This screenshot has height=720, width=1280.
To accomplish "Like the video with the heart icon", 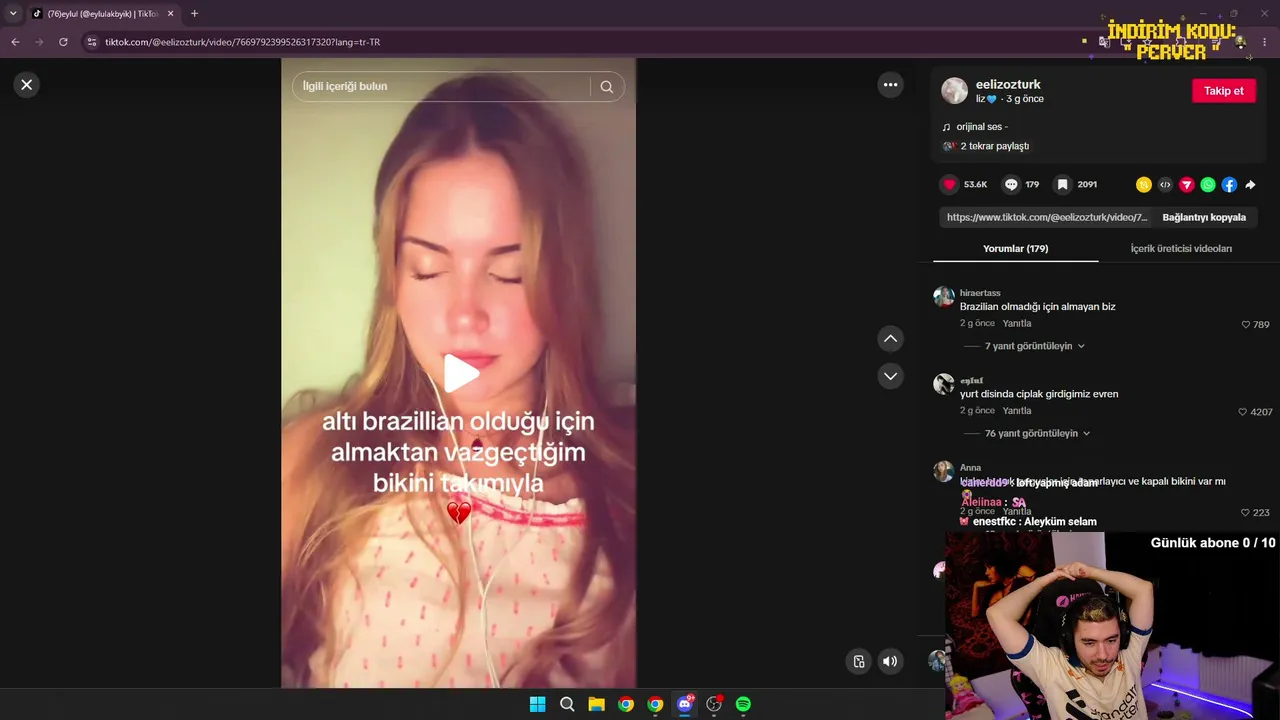I will pyautogui.click(x=949, y=185).
